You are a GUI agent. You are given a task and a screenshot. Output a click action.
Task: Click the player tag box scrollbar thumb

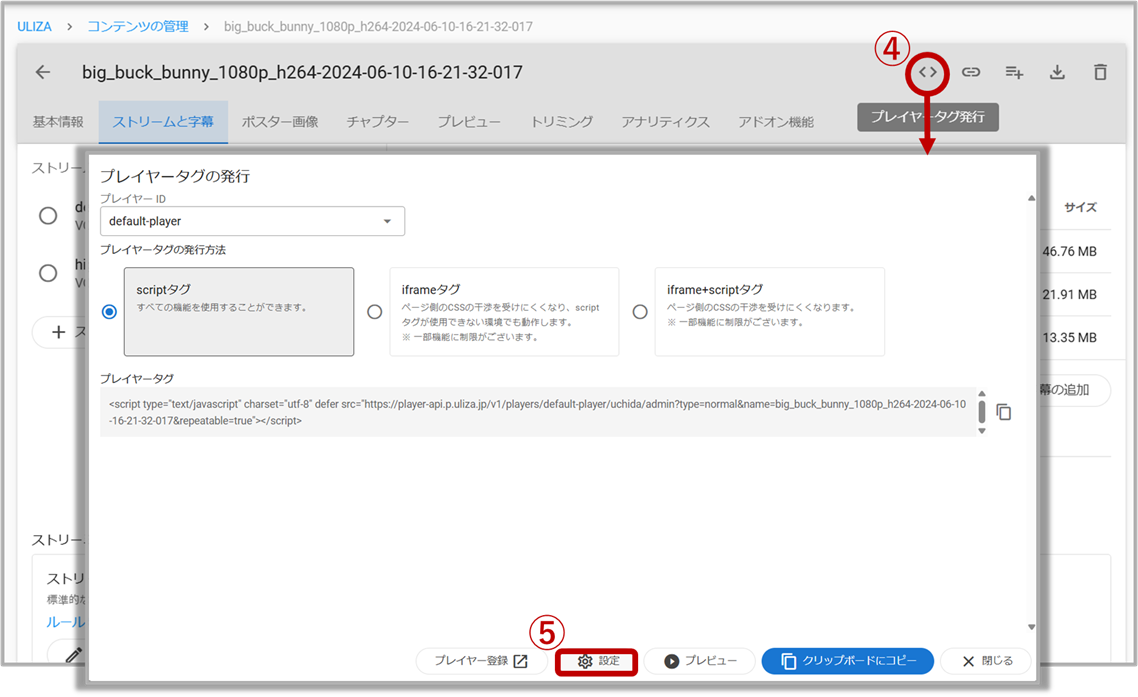tap(982, 412)
